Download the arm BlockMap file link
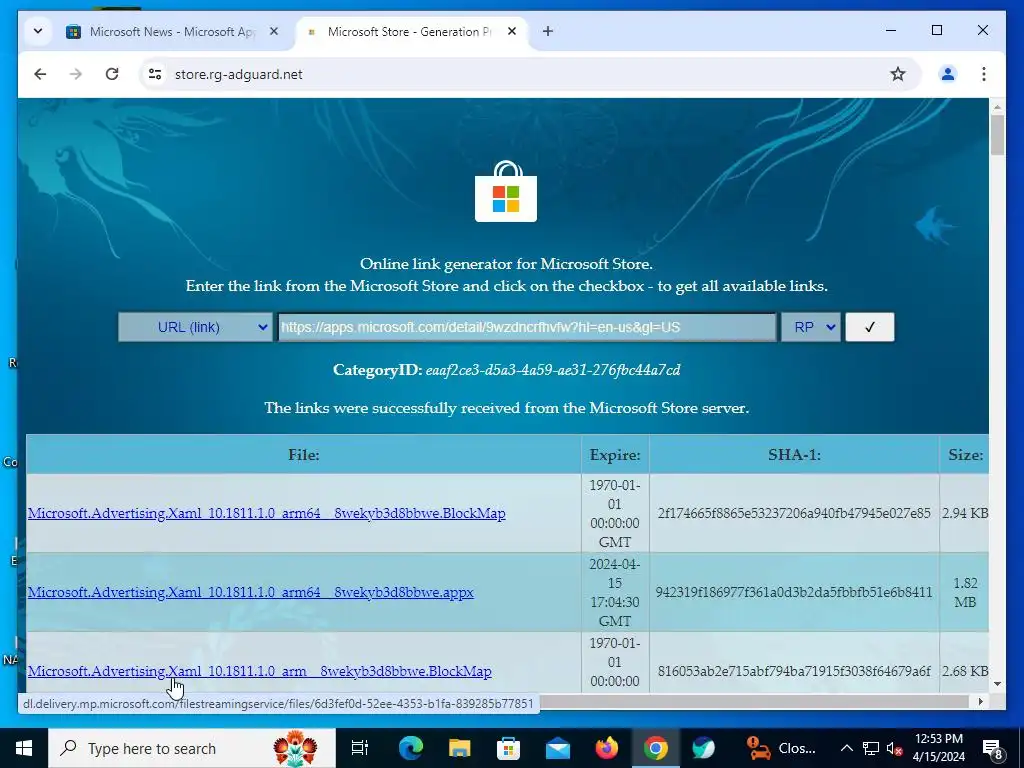The image size is (1024, 768). pos(259,671)
